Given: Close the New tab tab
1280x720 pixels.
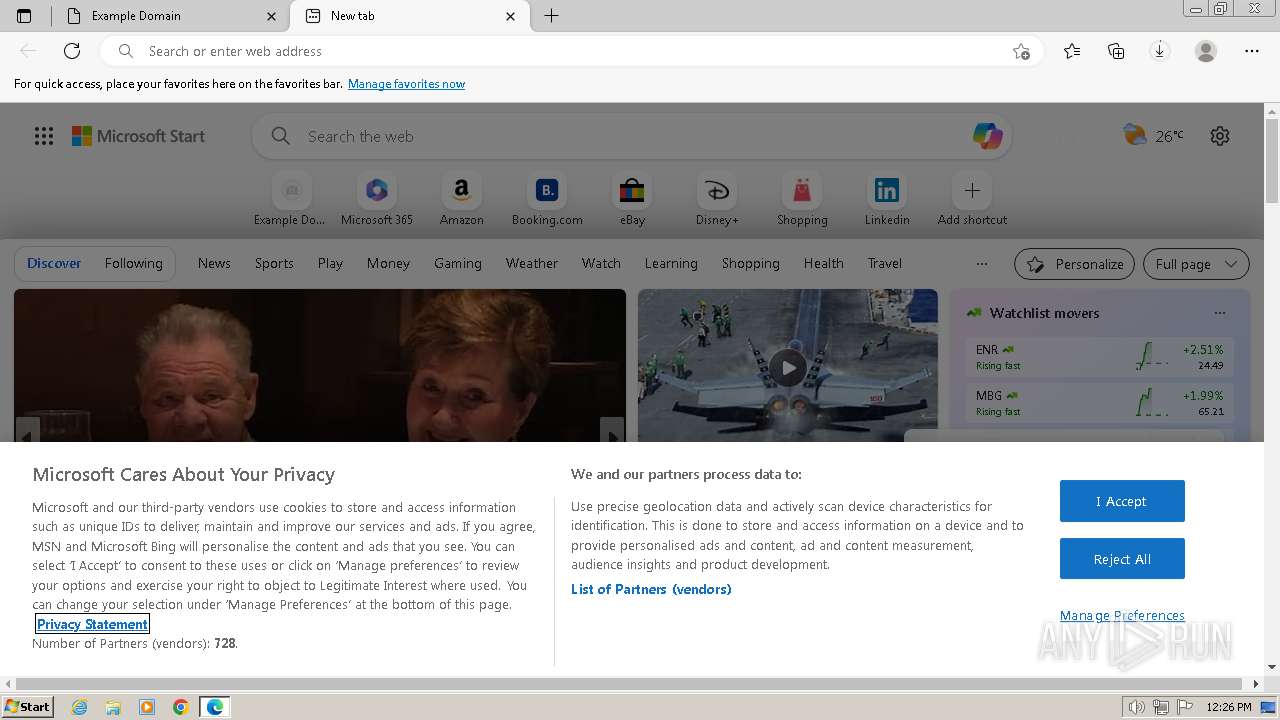Looking at the screenshot, I should coord(511,16).
